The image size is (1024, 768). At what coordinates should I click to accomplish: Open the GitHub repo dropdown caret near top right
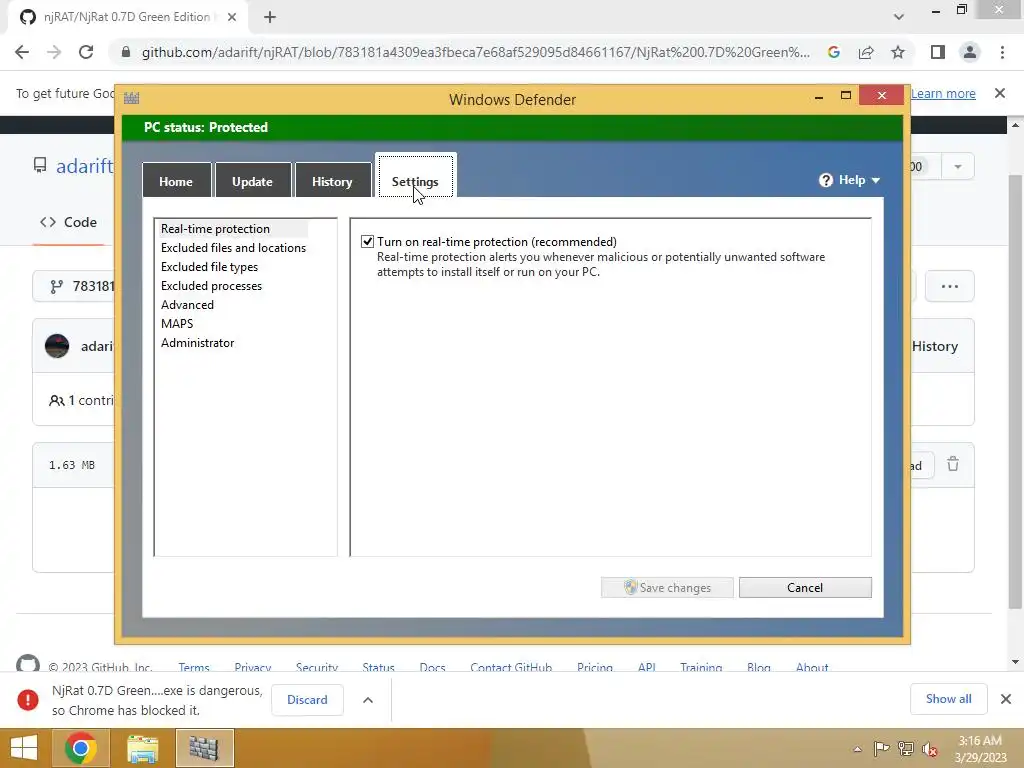click(957, 167)
